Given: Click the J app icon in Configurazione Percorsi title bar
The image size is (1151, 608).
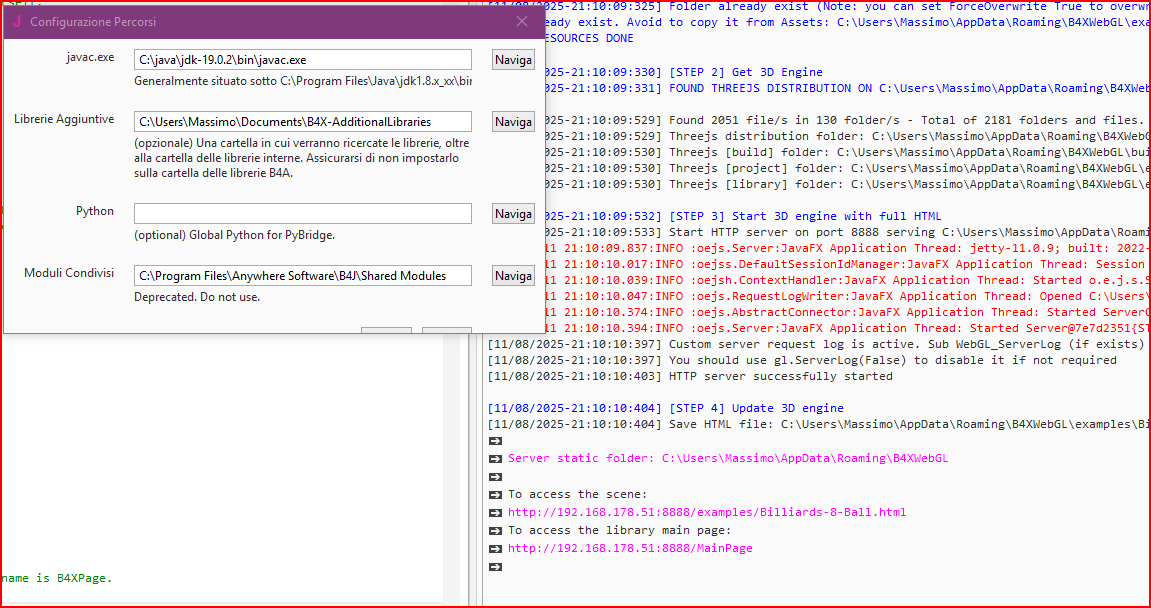Looking at the screenshot, I should (16, 22).
